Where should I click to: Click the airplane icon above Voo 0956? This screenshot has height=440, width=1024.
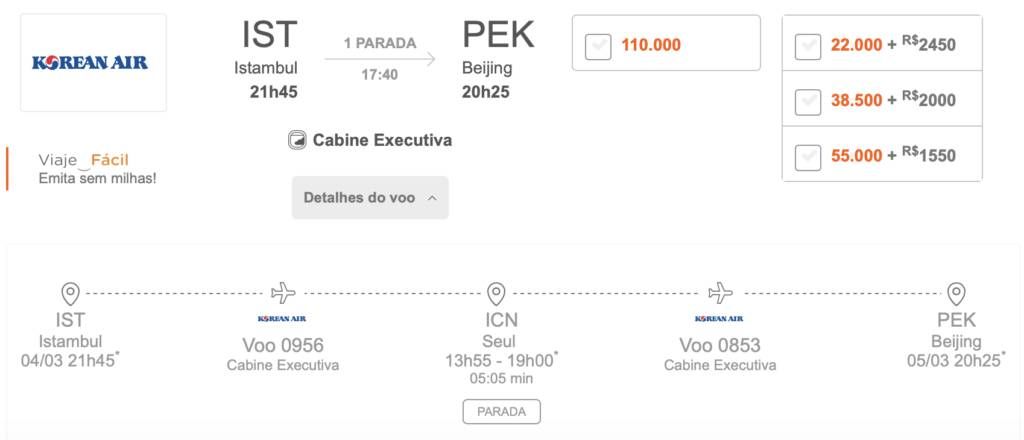(x=283, y=293)
